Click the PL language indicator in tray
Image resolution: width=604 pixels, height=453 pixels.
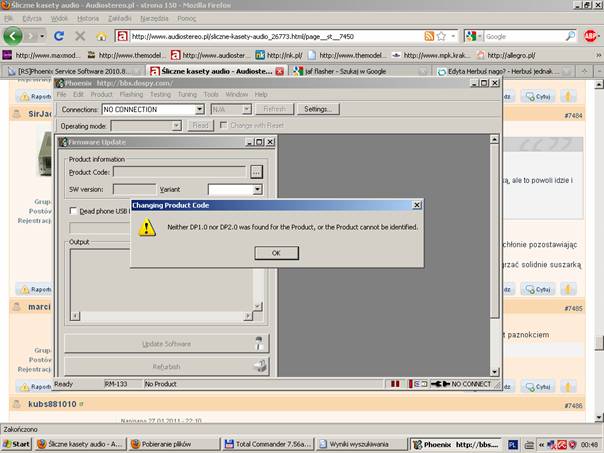[x=513, y=445]
